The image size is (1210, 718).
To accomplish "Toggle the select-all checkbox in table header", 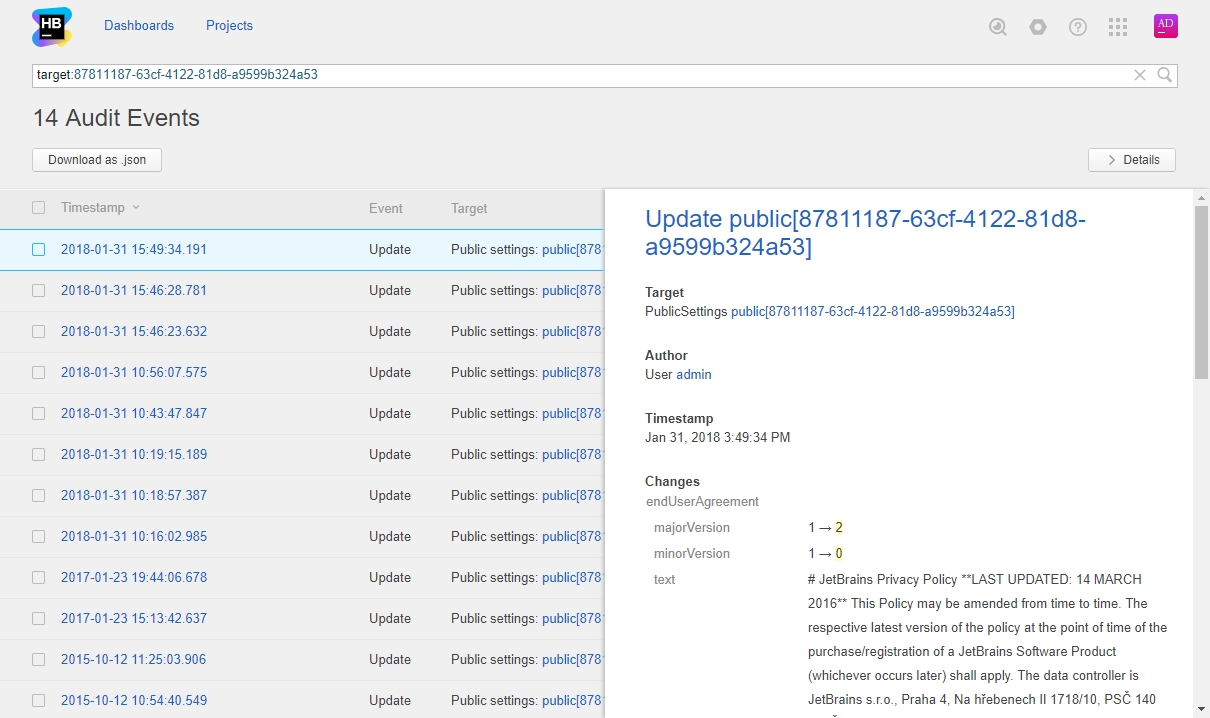I will (x=39, y=208).
